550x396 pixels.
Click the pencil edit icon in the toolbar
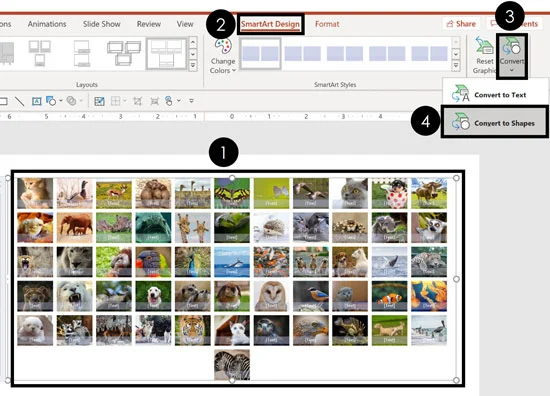(x=99, y=101)
